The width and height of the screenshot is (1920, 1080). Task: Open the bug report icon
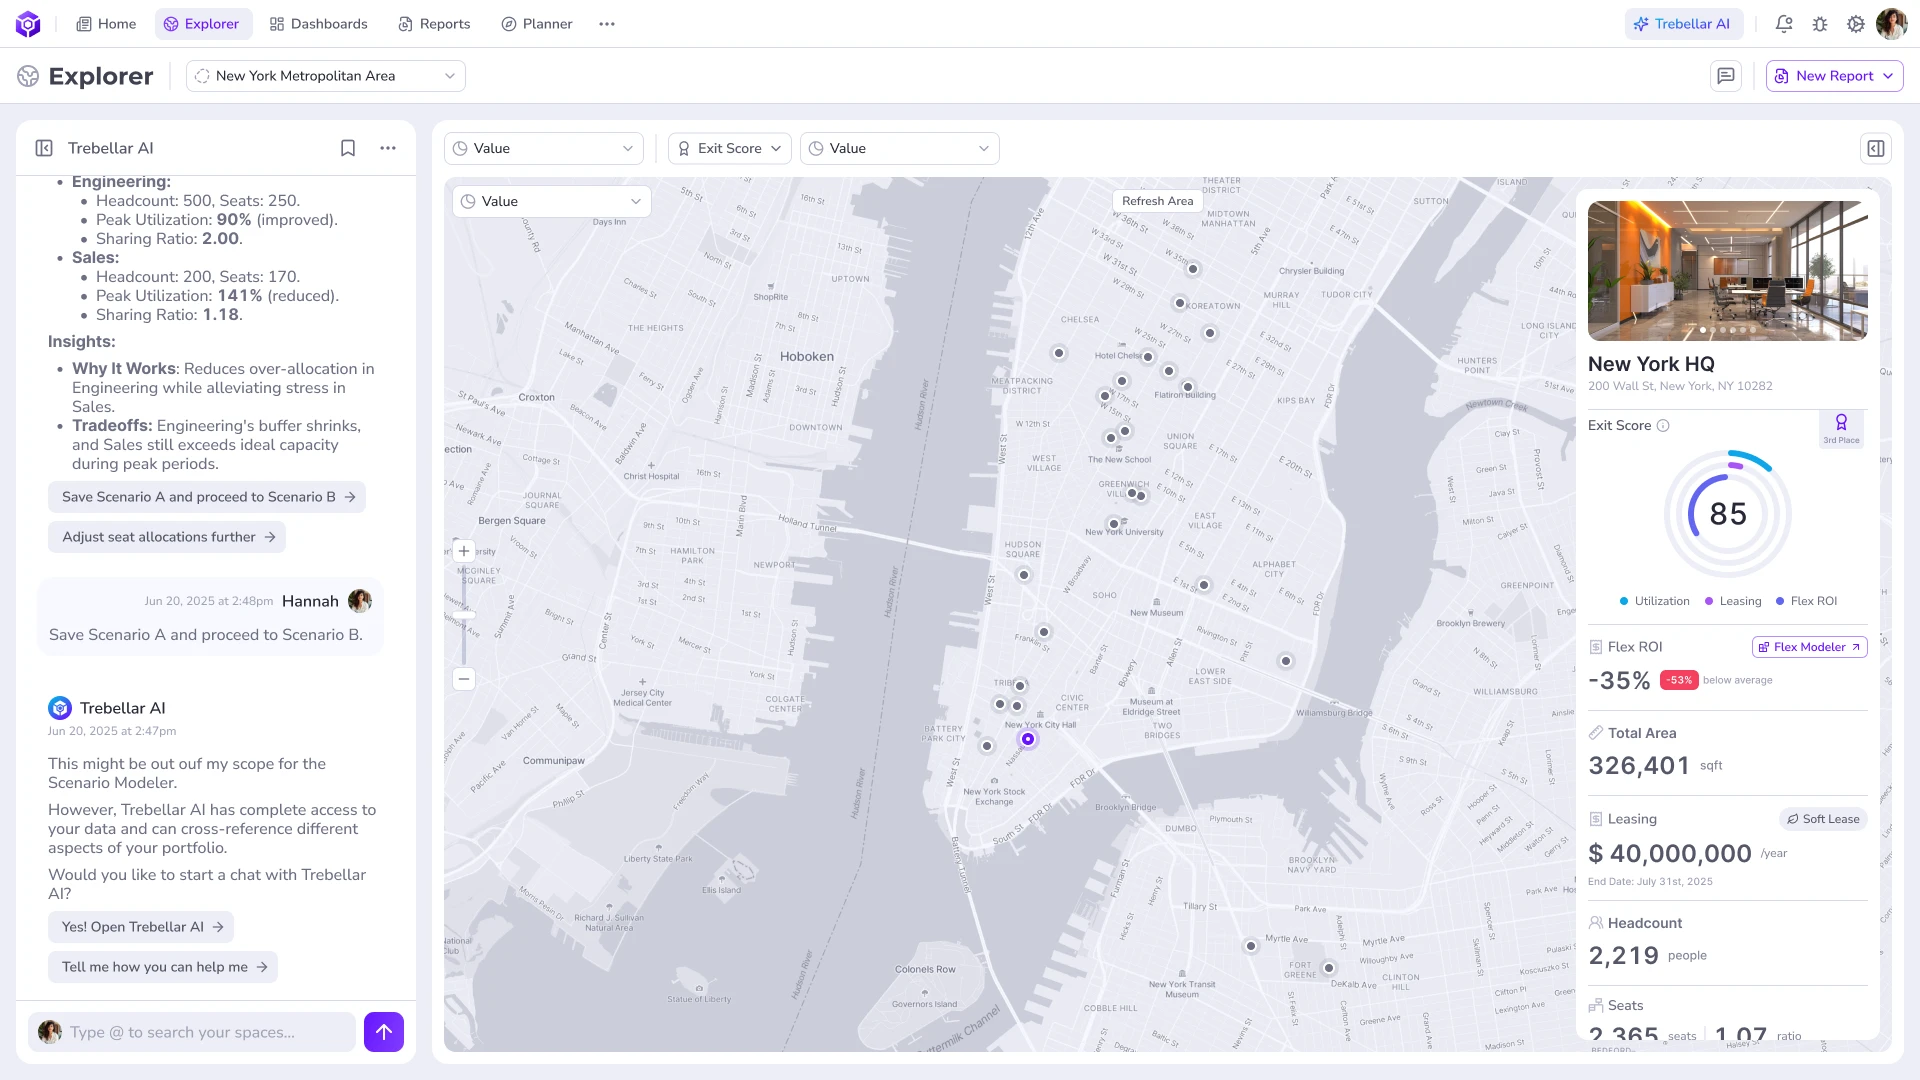1820,24
